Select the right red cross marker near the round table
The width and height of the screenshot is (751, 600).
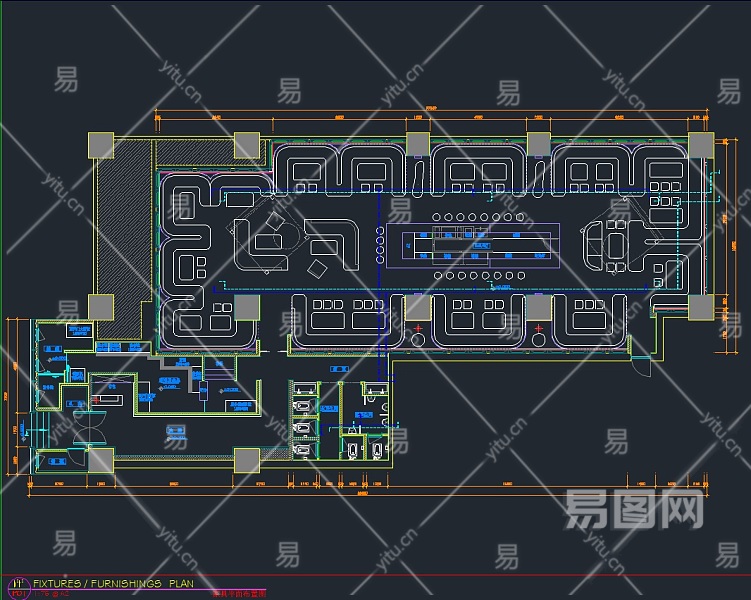click(x=538, y=328)
